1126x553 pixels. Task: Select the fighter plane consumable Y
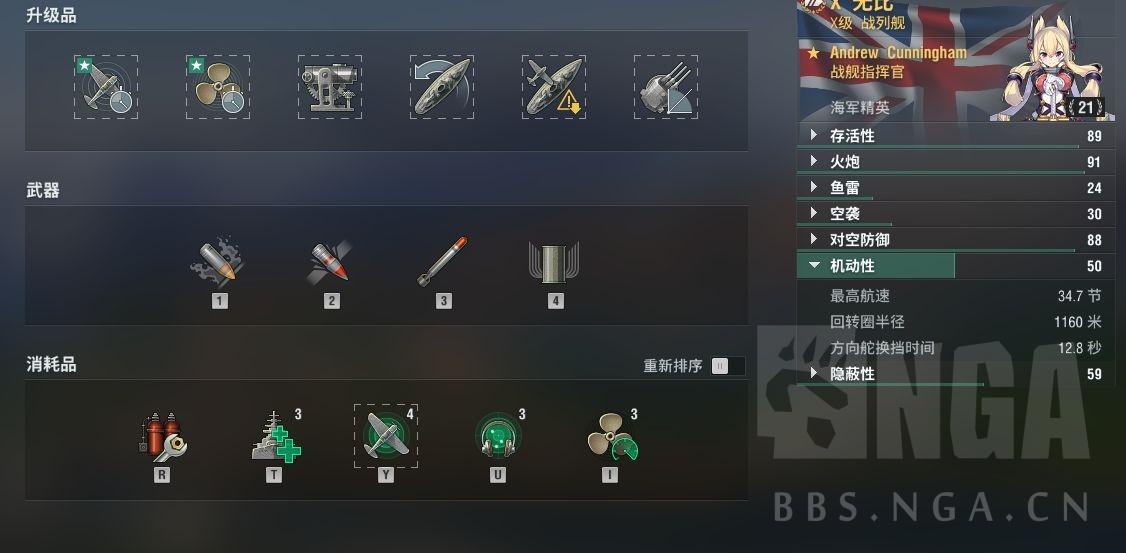(386, 436)
